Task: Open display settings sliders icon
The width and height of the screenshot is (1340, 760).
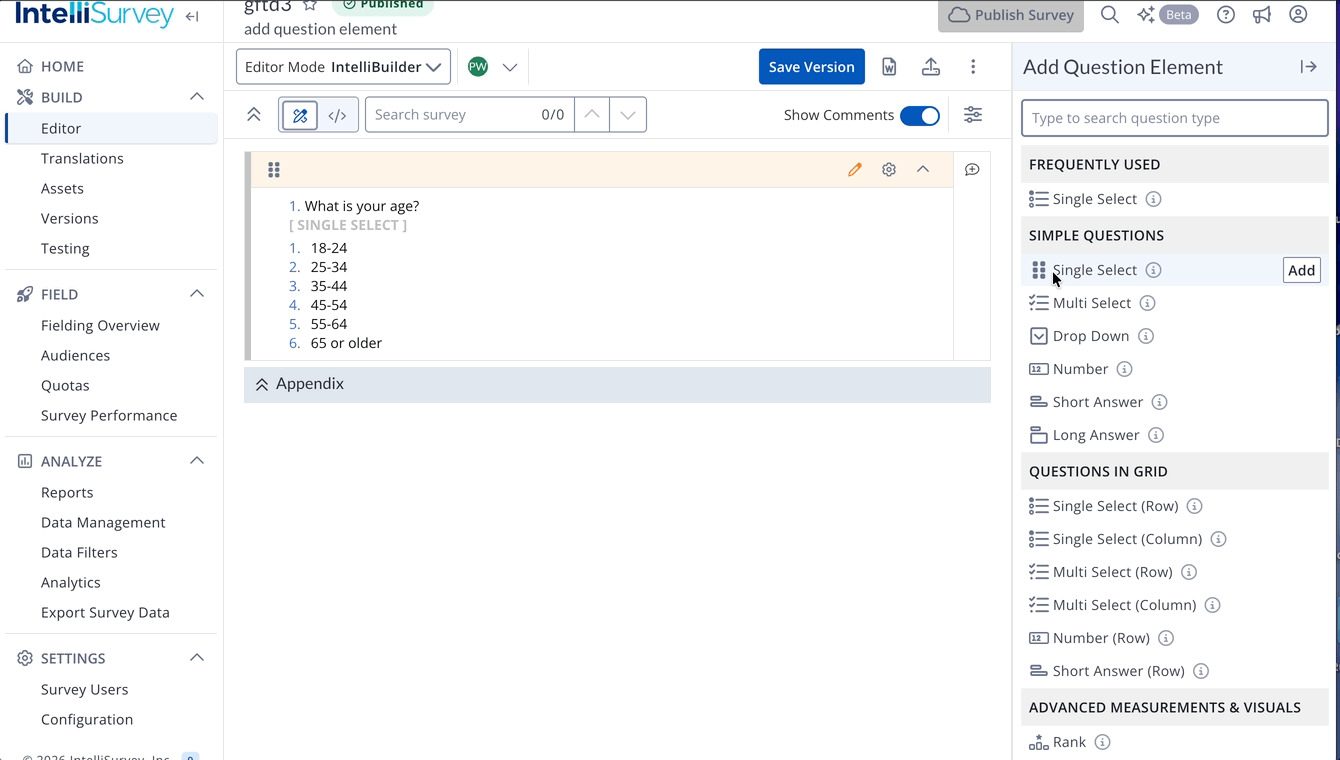Action: pyautogui.click(x=973, y=115)
